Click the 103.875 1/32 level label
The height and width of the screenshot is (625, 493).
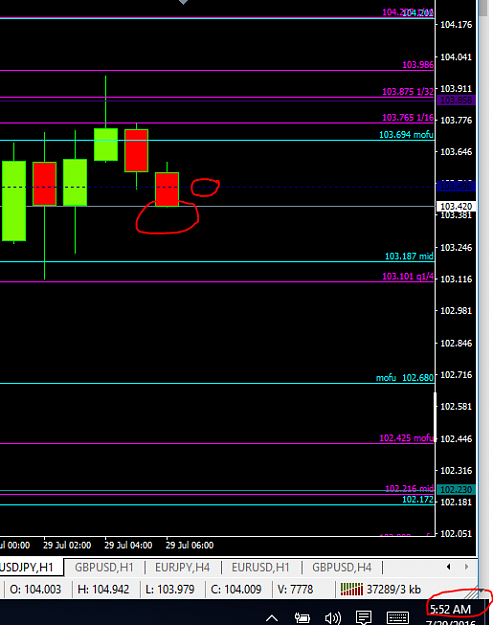click(x=408, y=92)
